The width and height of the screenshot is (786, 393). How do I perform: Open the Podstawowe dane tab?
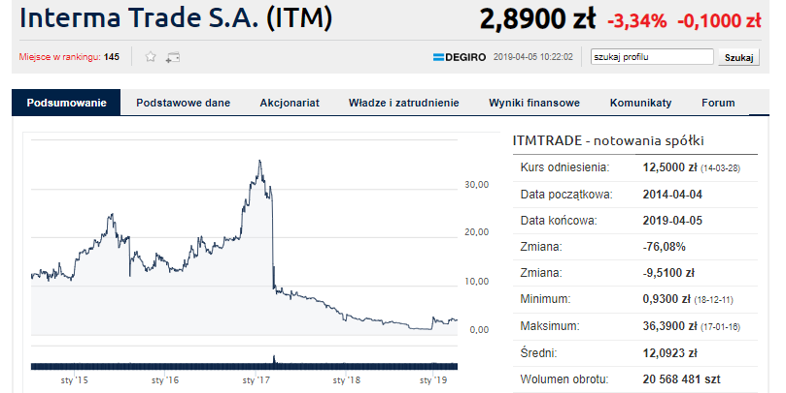coord(183,103)
